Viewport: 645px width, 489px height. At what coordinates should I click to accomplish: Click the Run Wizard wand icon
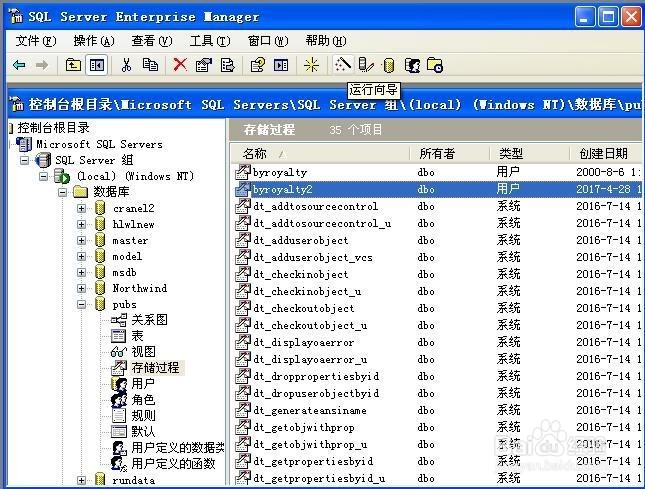pyautogui.click(x=343, y=65)
